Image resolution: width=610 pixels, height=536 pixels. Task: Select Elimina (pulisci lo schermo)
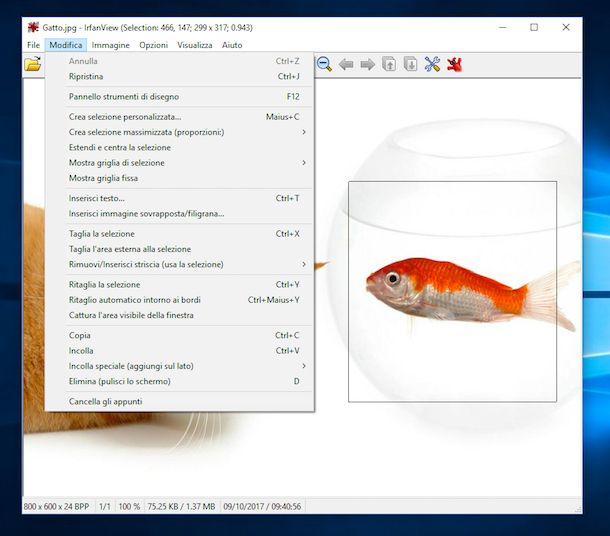(180, 381)
